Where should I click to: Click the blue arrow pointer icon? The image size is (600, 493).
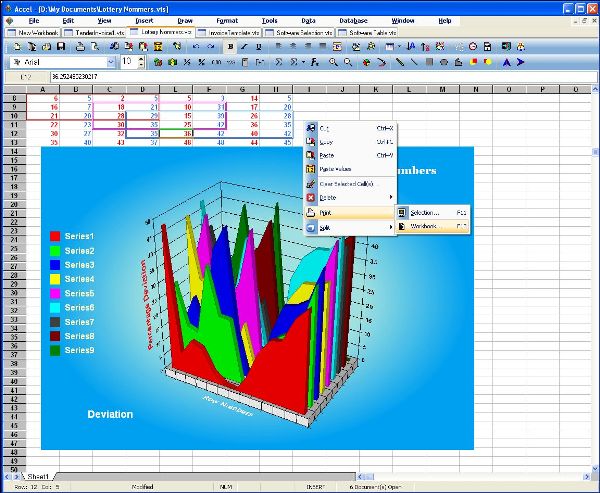[x=520, y=62]
